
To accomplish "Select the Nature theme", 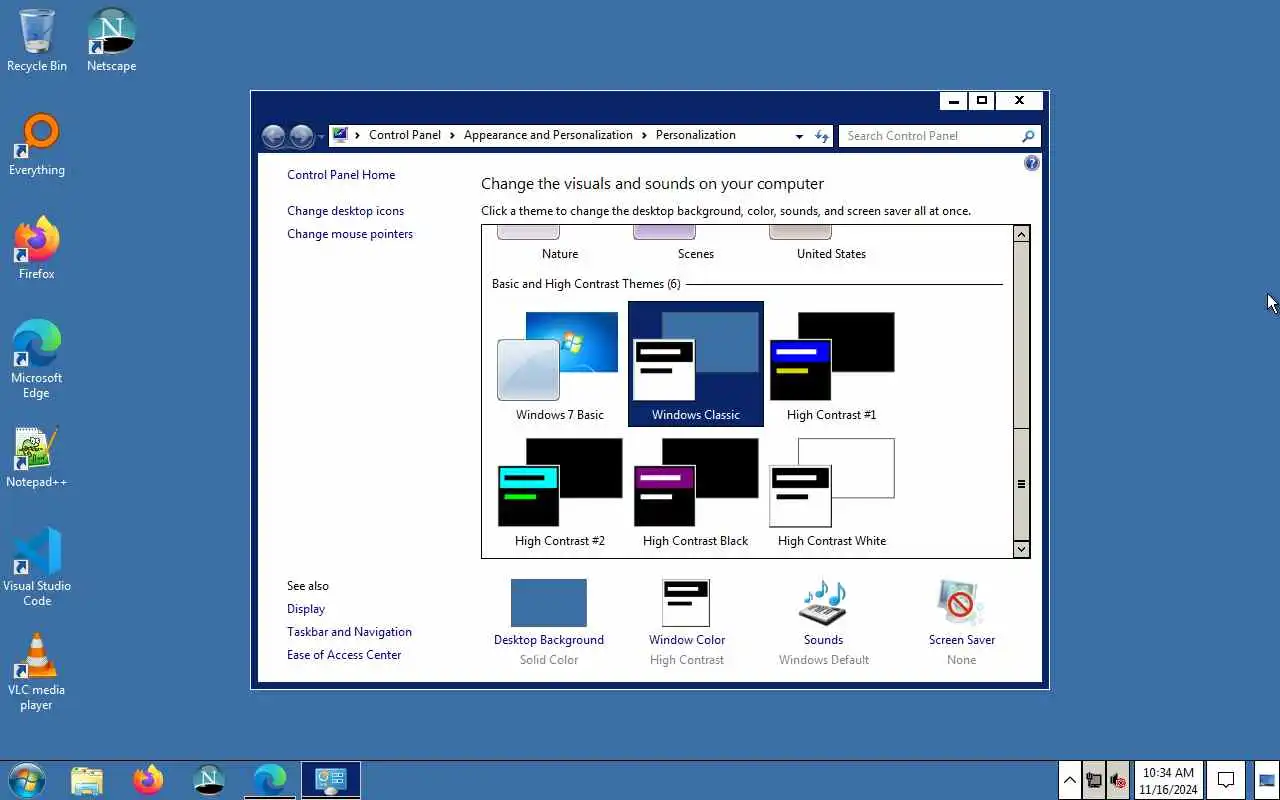I will coord(559,244).
